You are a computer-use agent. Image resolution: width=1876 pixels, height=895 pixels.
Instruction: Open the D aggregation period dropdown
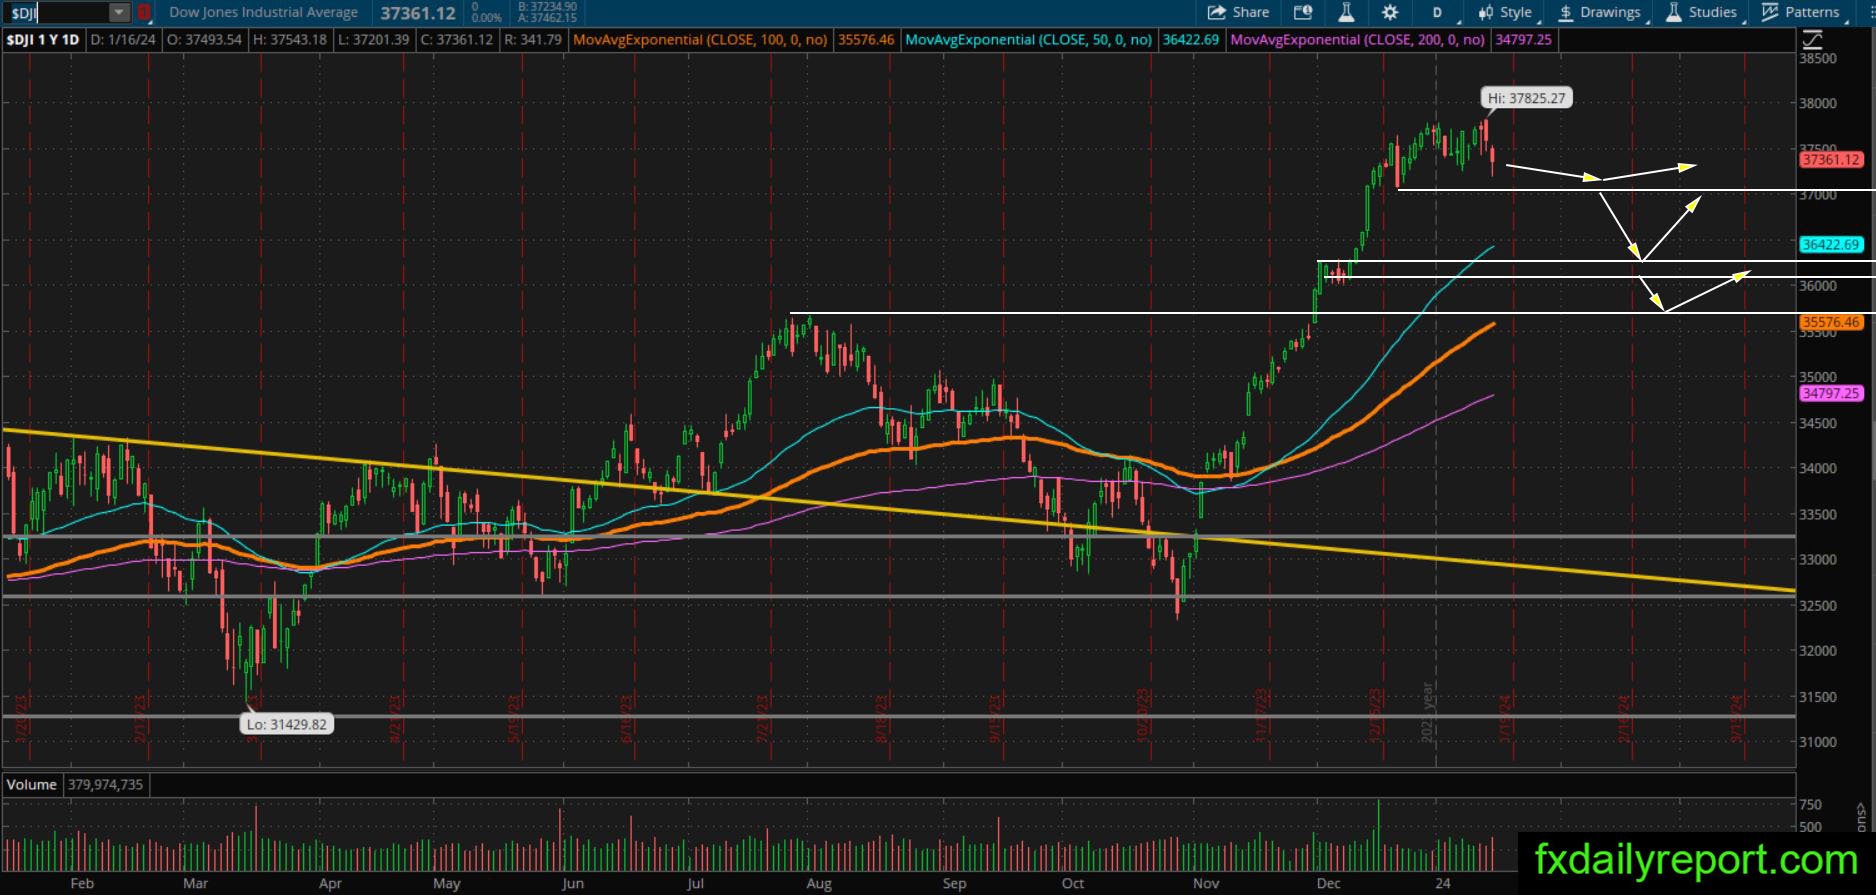point(1440,12)
